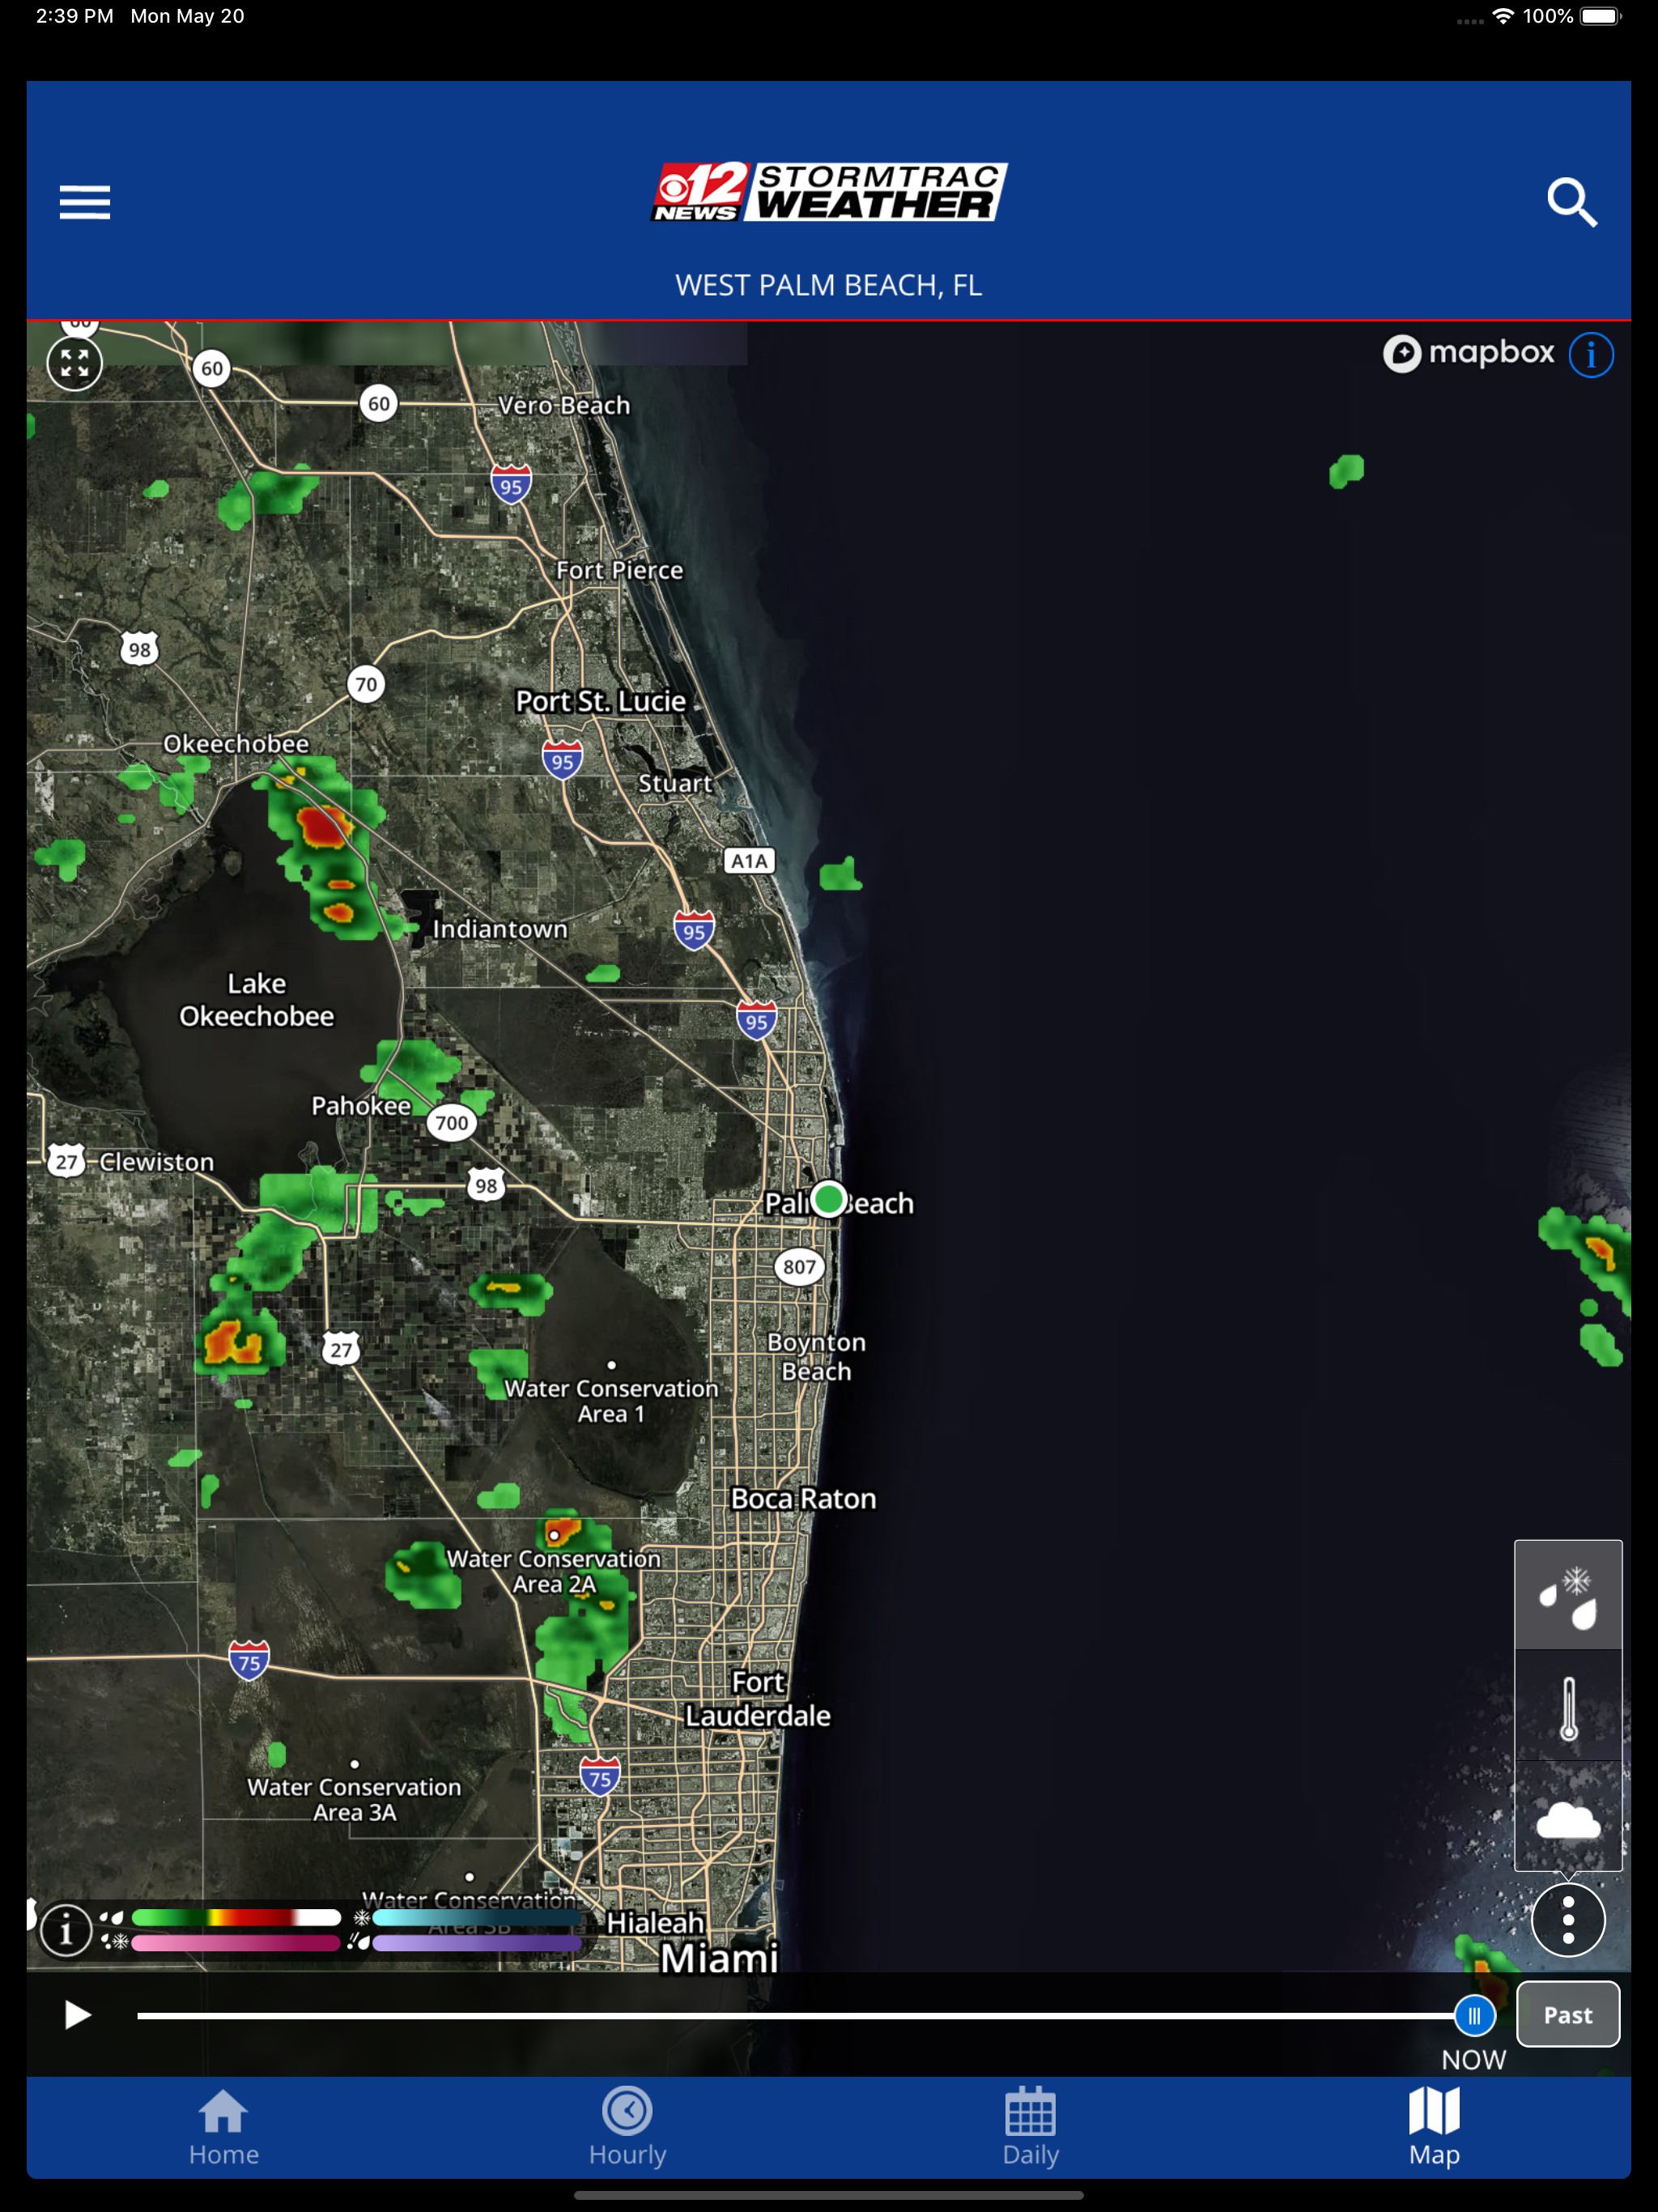Open the Hourly forecast tab
1658x2212 pixels.
627,2127
